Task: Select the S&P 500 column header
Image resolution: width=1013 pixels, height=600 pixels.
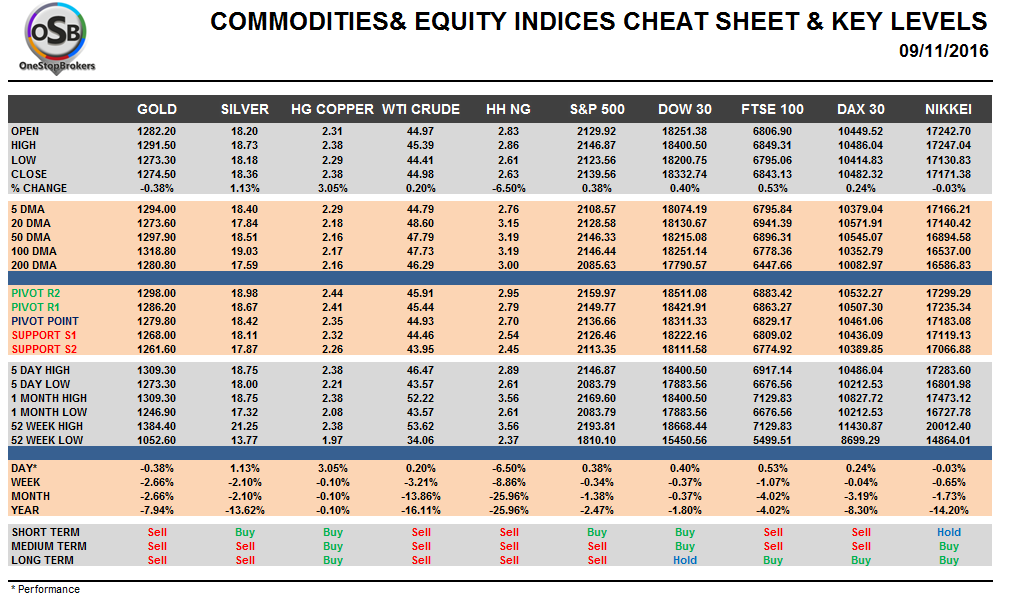Action: (x=597, y=109)
